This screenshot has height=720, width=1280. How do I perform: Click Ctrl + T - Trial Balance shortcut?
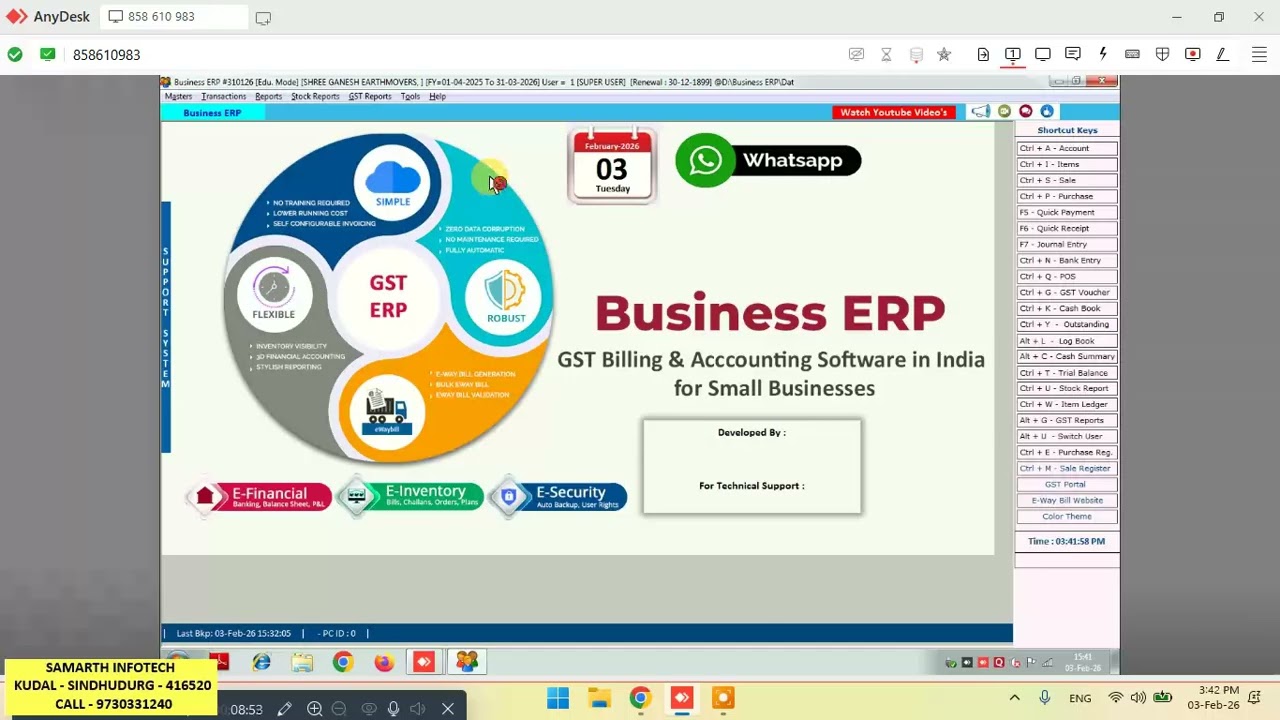coord(1067,373)
